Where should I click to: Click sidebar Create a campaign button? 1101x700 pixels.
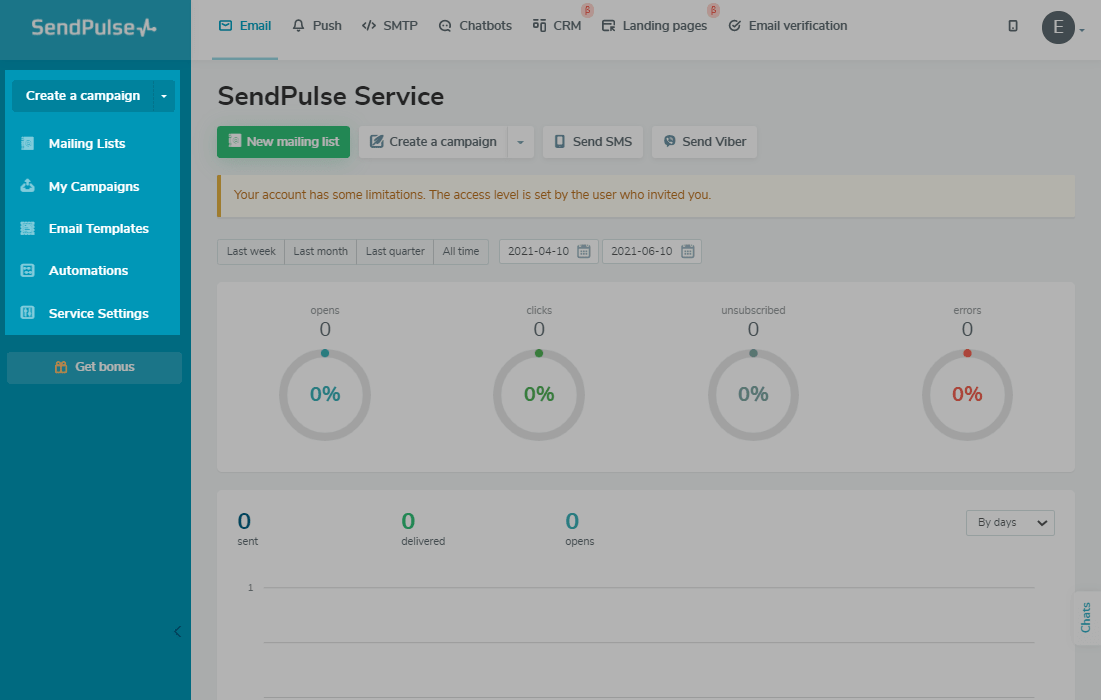[x=83, y=95]
